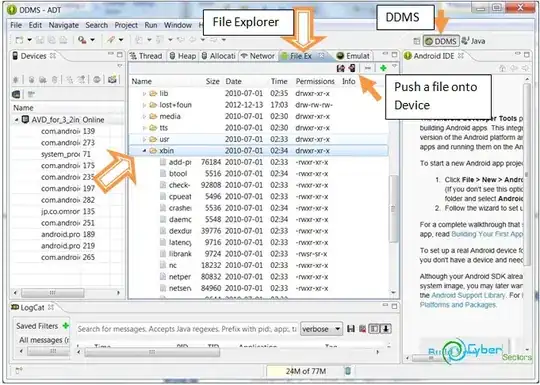Expand the lost+found folder
Viewport: 540px width, 385px height.
(x=144, y=105)
